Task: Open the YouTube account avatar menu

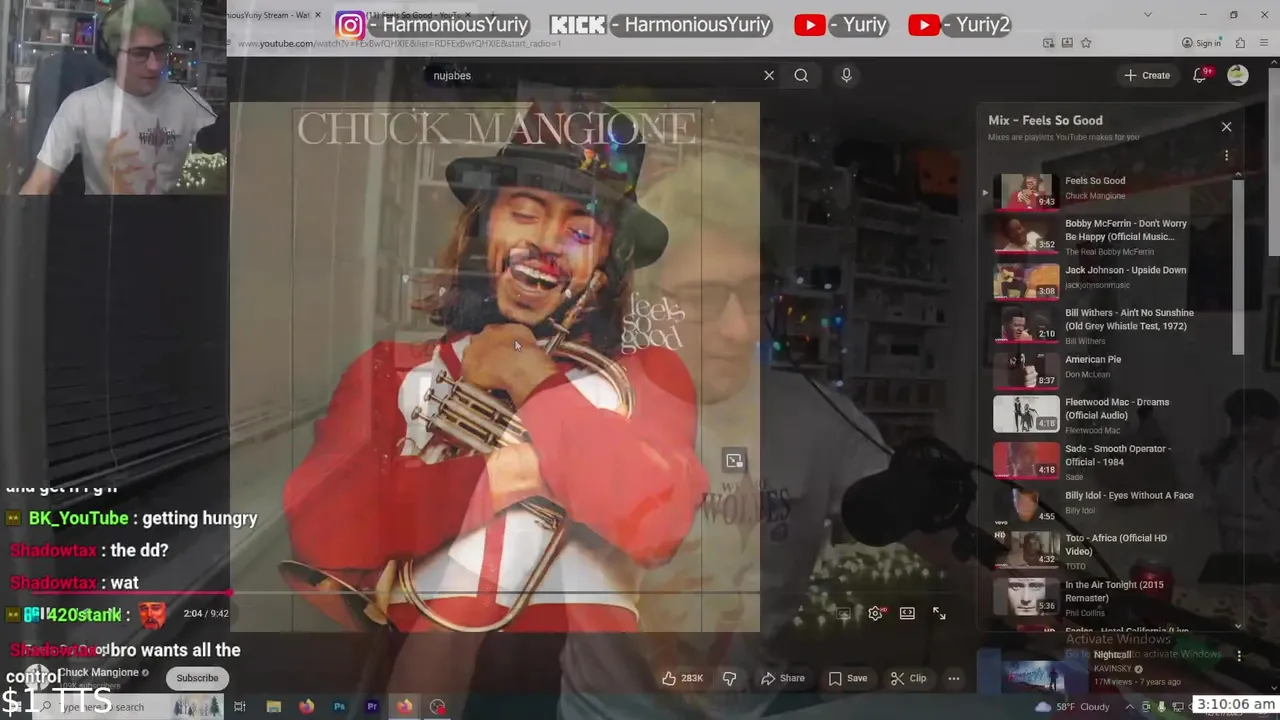Action: pos(1238,75)
